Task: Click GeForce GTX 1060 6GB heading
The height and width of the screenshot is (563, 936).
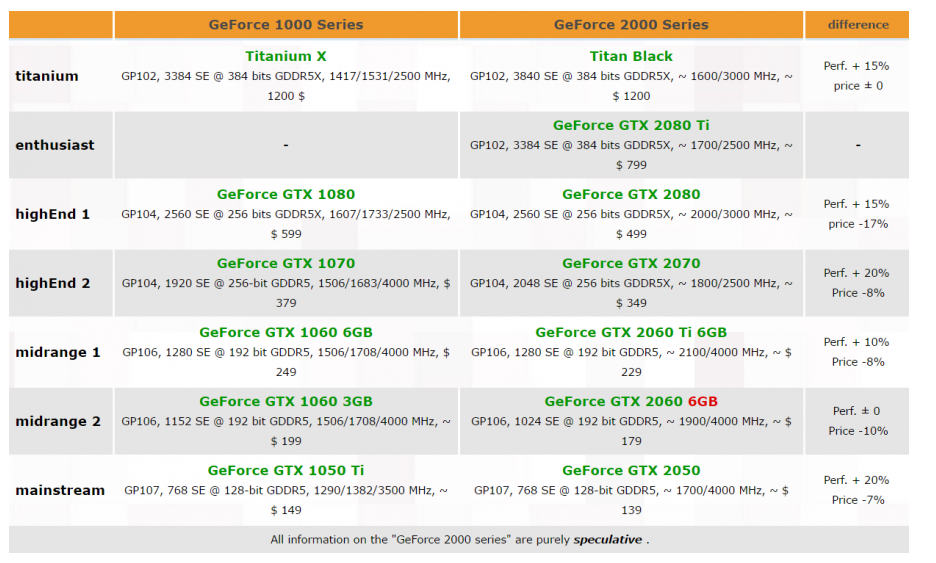Action: (285, 333)
